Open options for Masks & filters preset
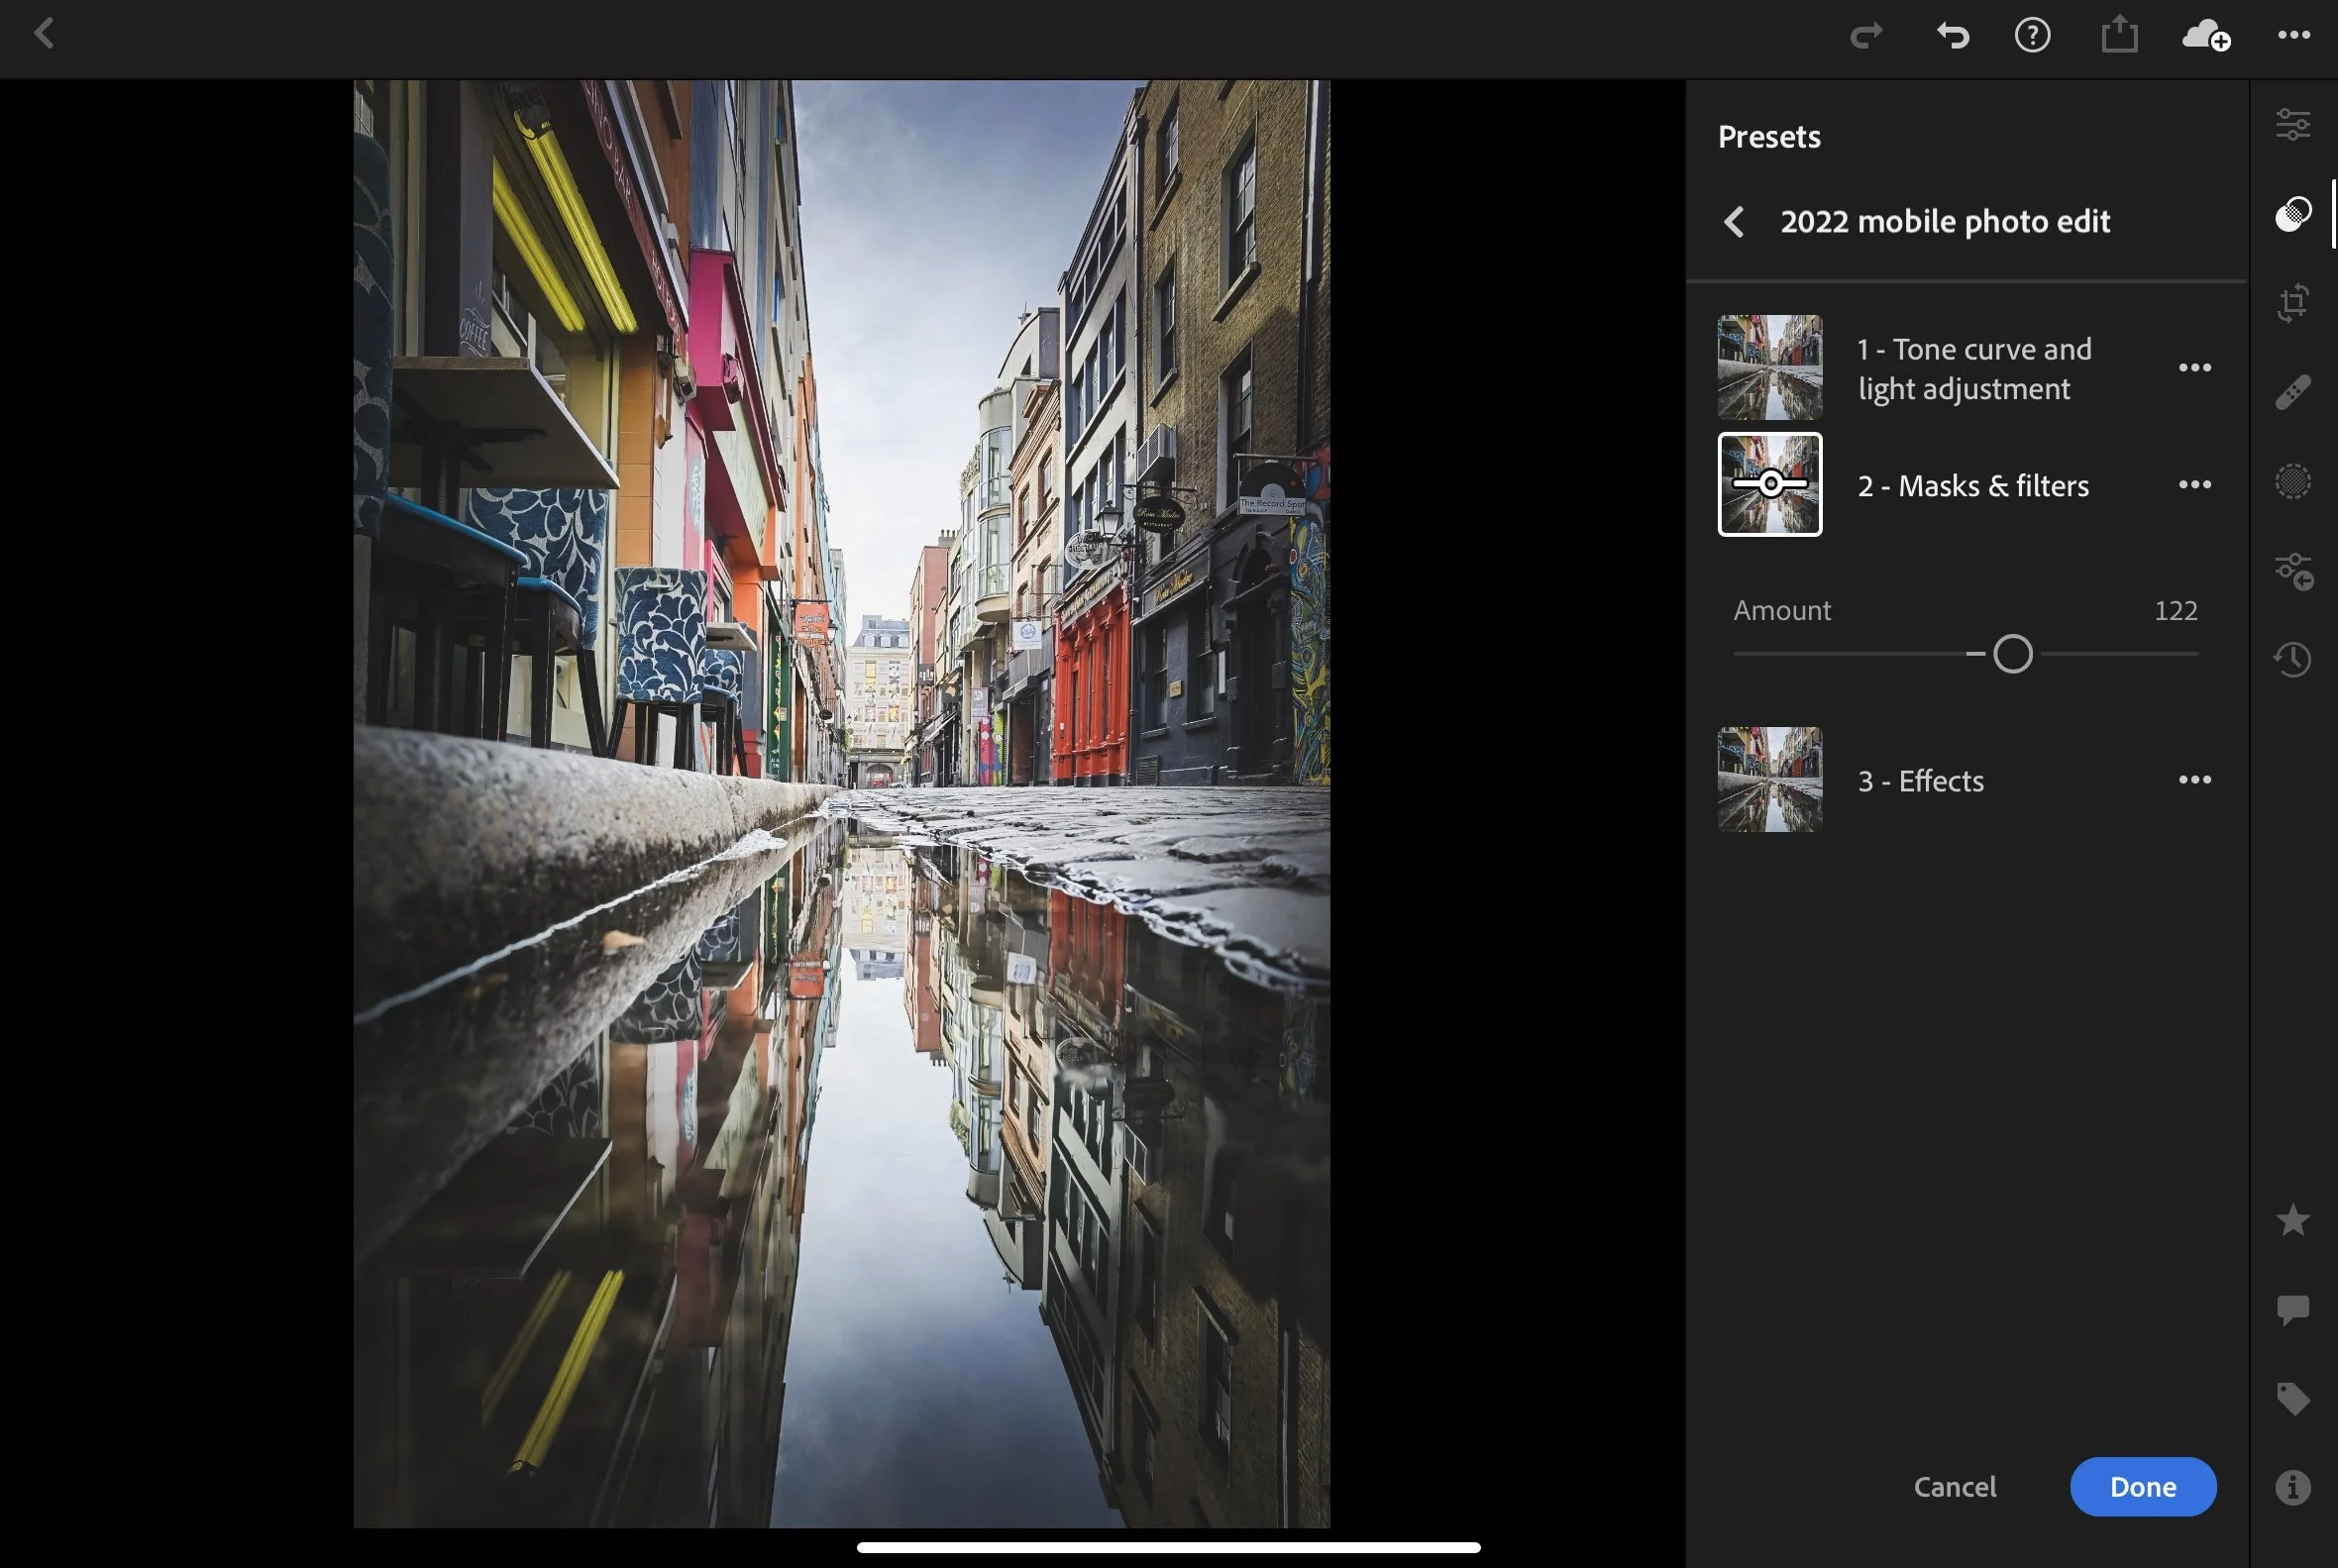This screenshot has height=1568, width=2338. [x=2194, y=485]
